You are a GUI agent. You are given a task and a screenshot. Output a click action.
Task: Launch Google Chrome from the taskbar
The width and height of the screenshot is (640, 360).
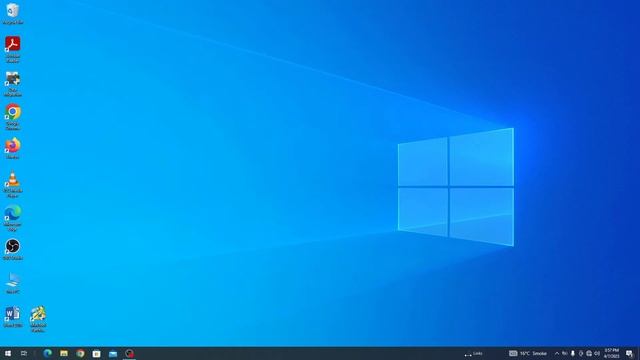80,353
